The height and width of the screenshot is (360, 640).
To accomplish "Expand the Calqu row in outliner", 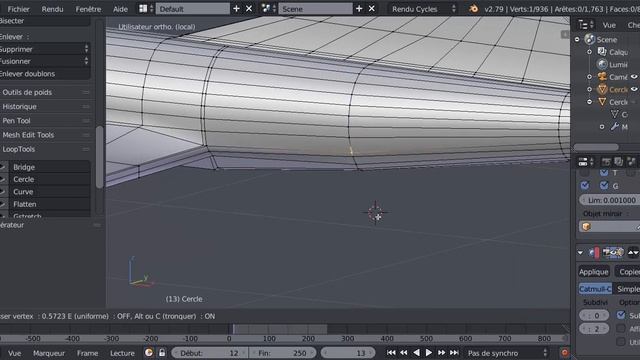I will pyautogui.click(x=589, y=52).
